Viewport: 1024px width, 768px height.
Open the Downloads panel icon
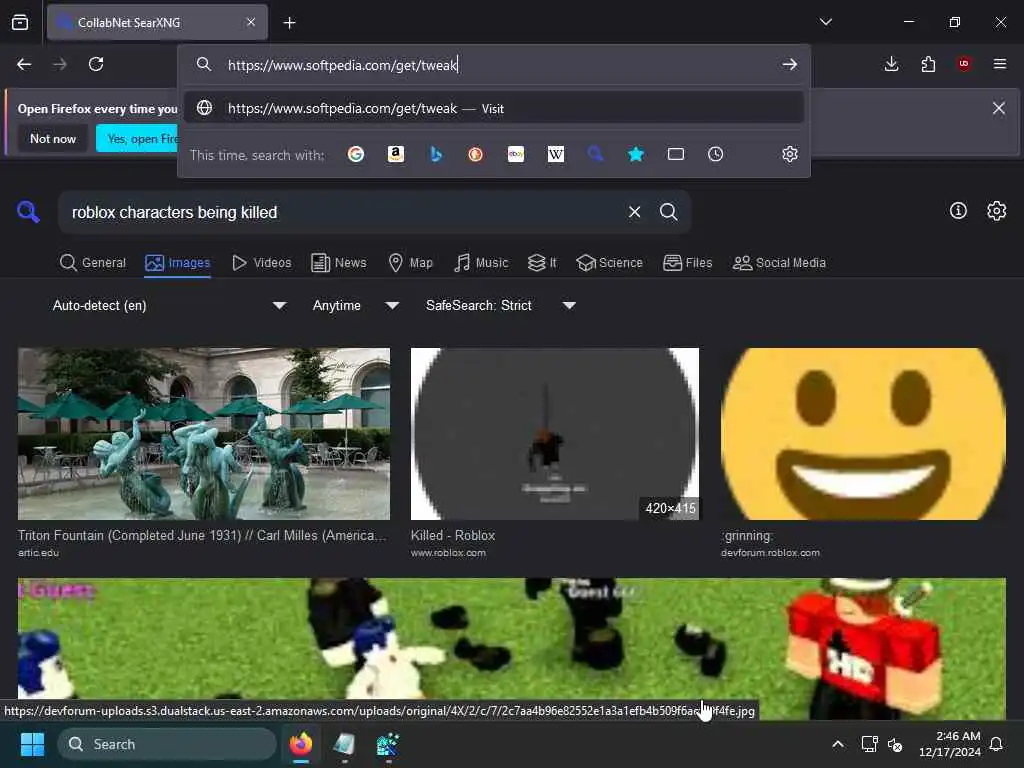(x=891, y=64)
